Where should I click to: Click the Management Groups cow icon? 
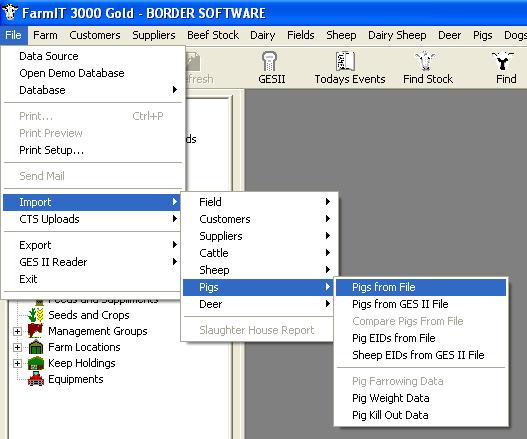click(36, 331)
